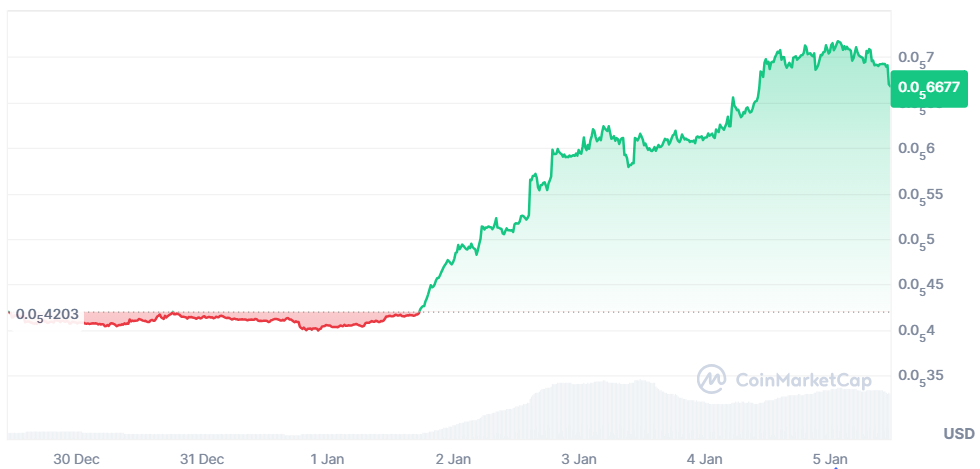980x469 pixels.
Task: Click the 0.0₅45 price axis label
Action: click(x=921, y=286)
